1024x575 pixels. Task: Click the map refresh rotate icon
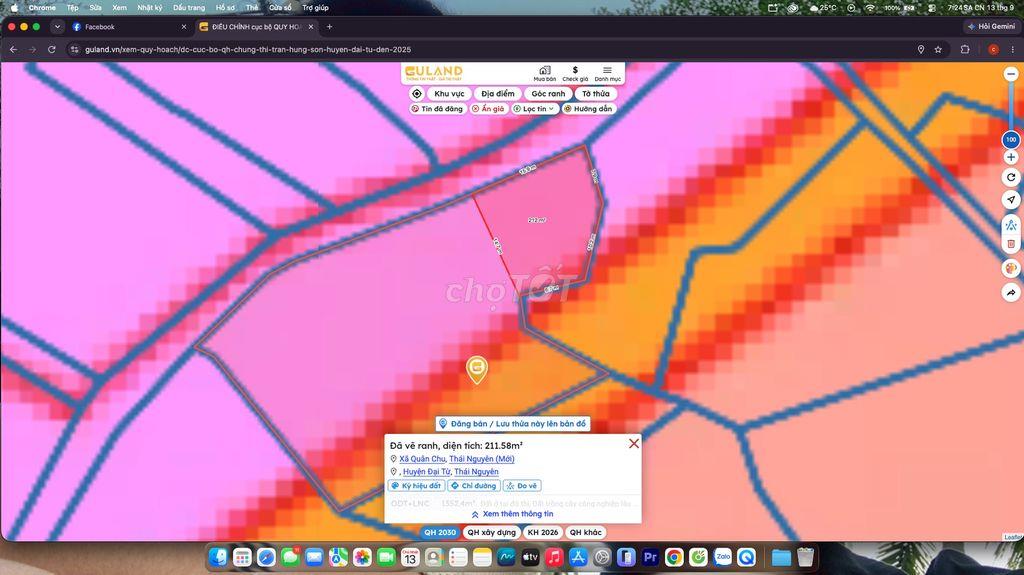(1011, 177)
